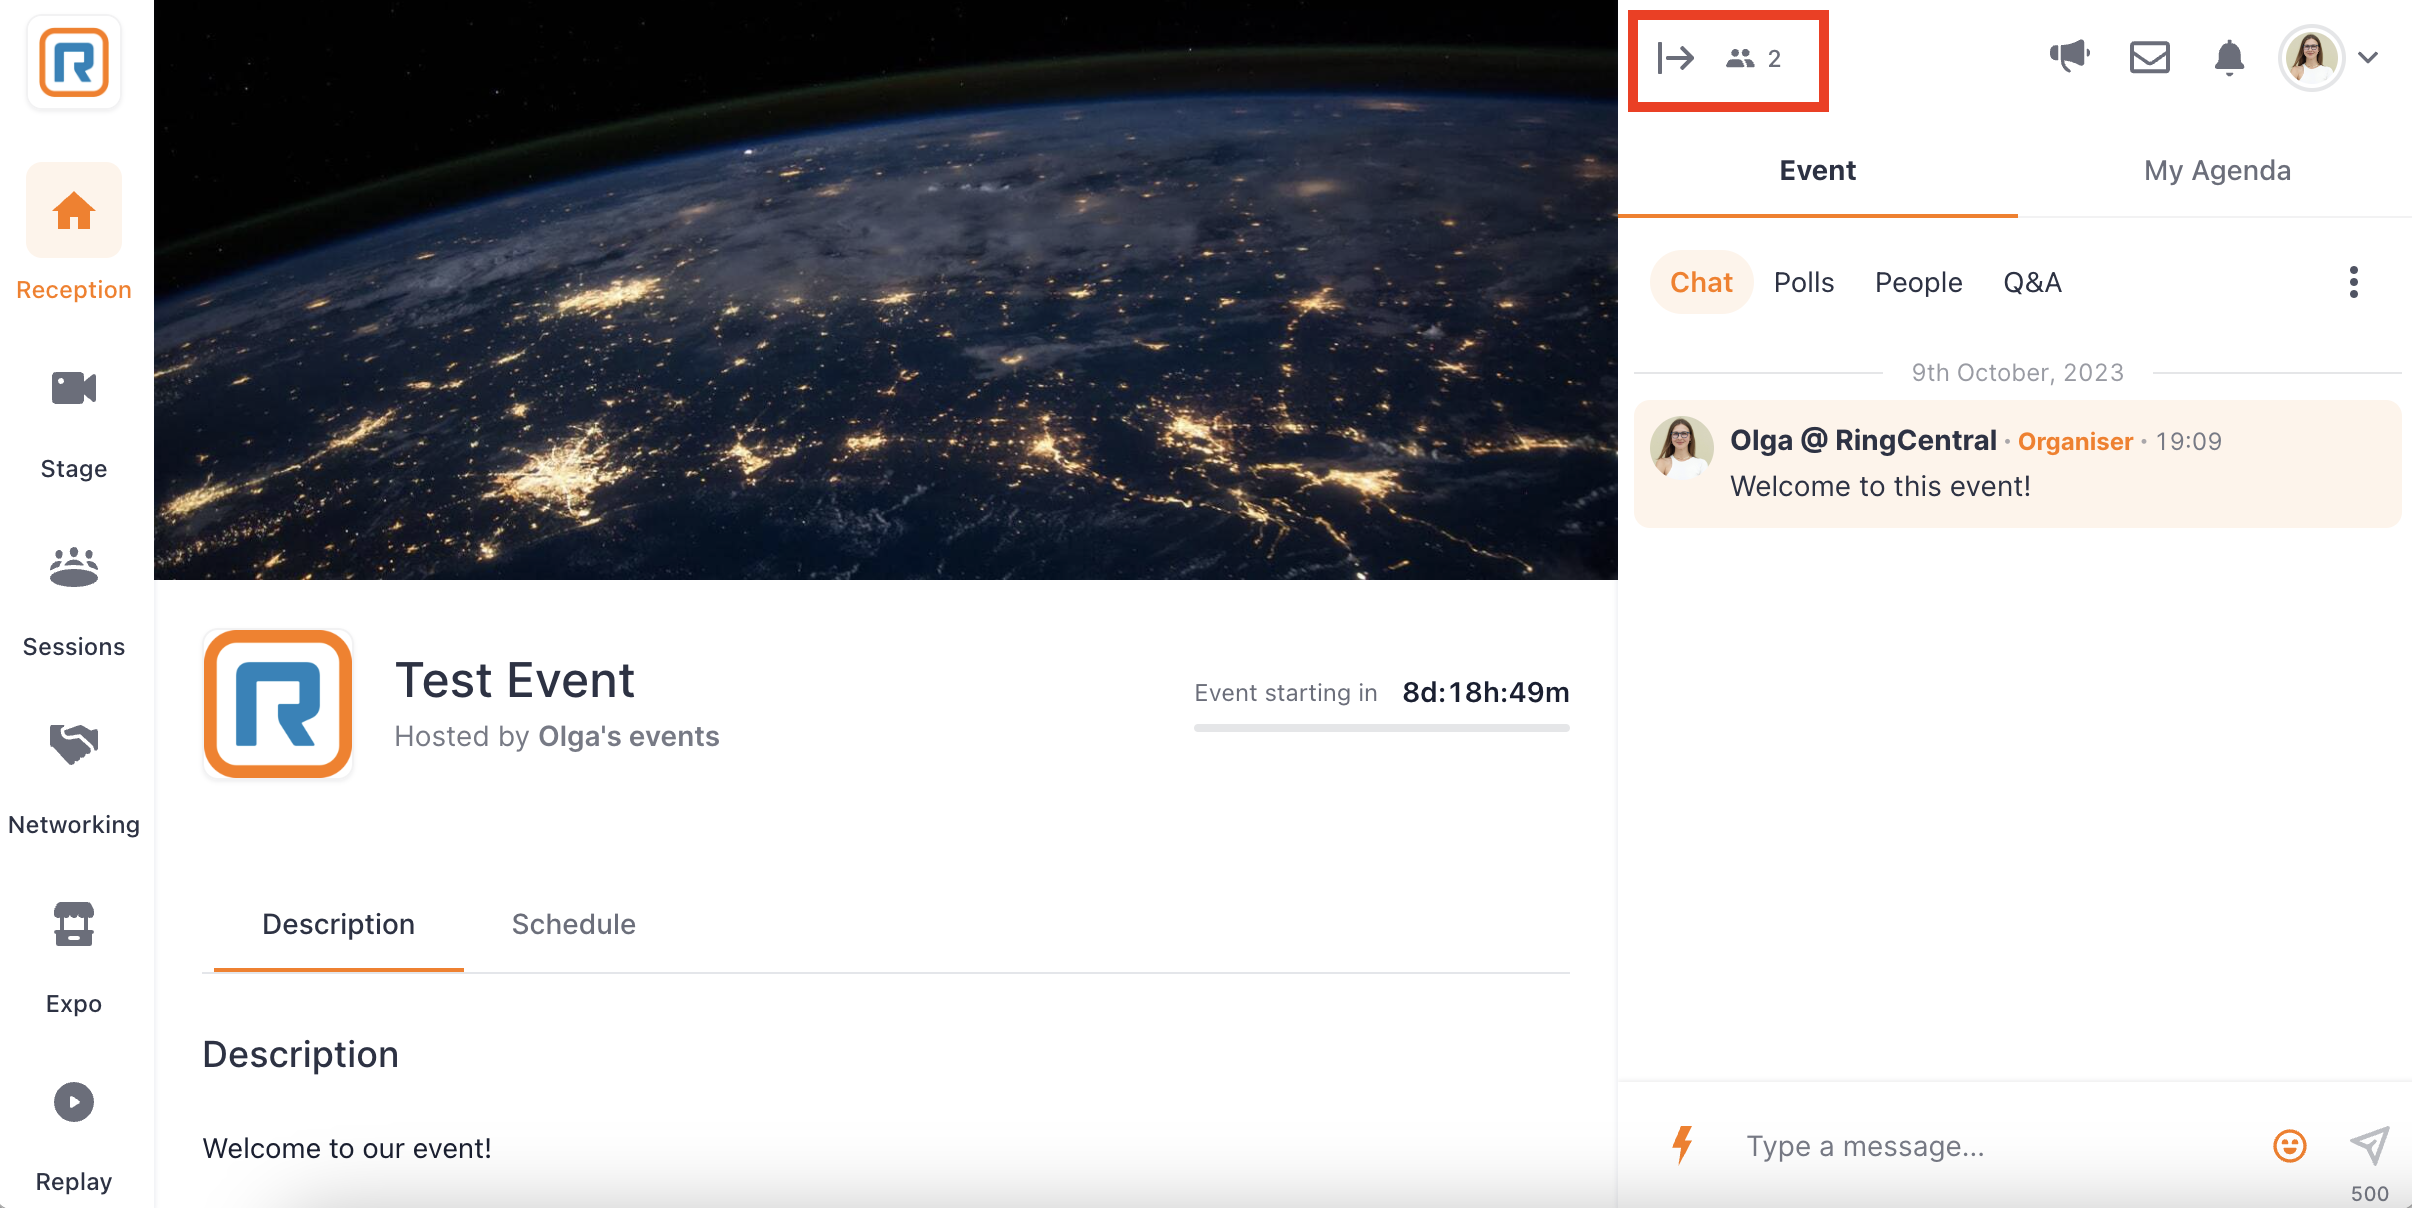Viewport: 2412px width, 1208px height.
Task: Collapse the side panel with arrow icon
Action: pos(1675,58)
